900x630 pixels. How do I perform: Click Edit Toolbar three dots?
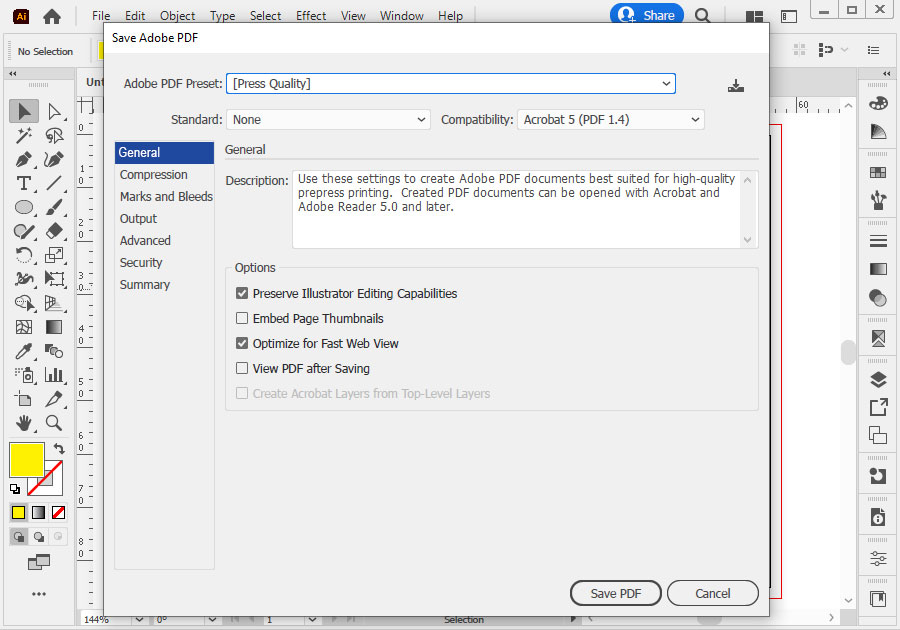(38, 594)
